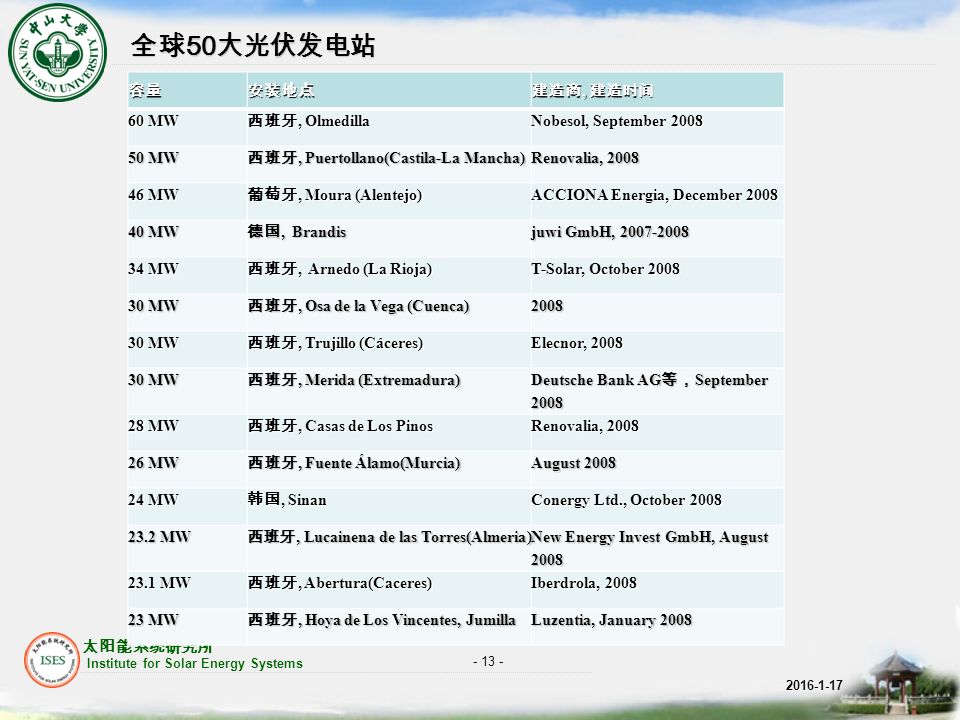The image size is (960, 720).
Task: Click the 葡萄牙, Moura (Alentejo) cell
Action: point(388,200)
